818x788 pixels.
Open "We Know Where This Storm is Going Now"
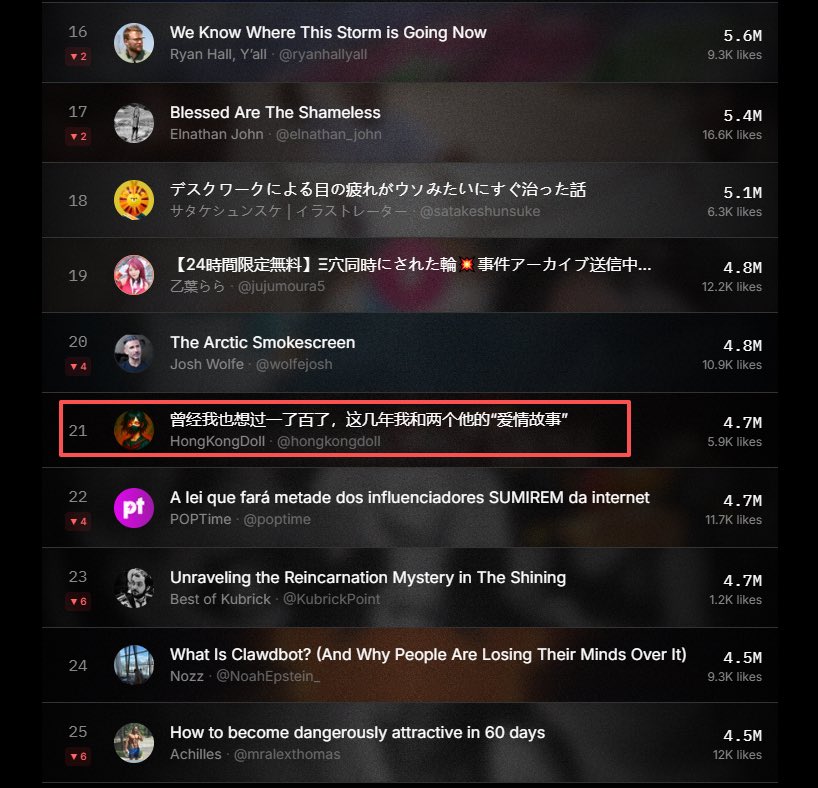coord(328,32)
